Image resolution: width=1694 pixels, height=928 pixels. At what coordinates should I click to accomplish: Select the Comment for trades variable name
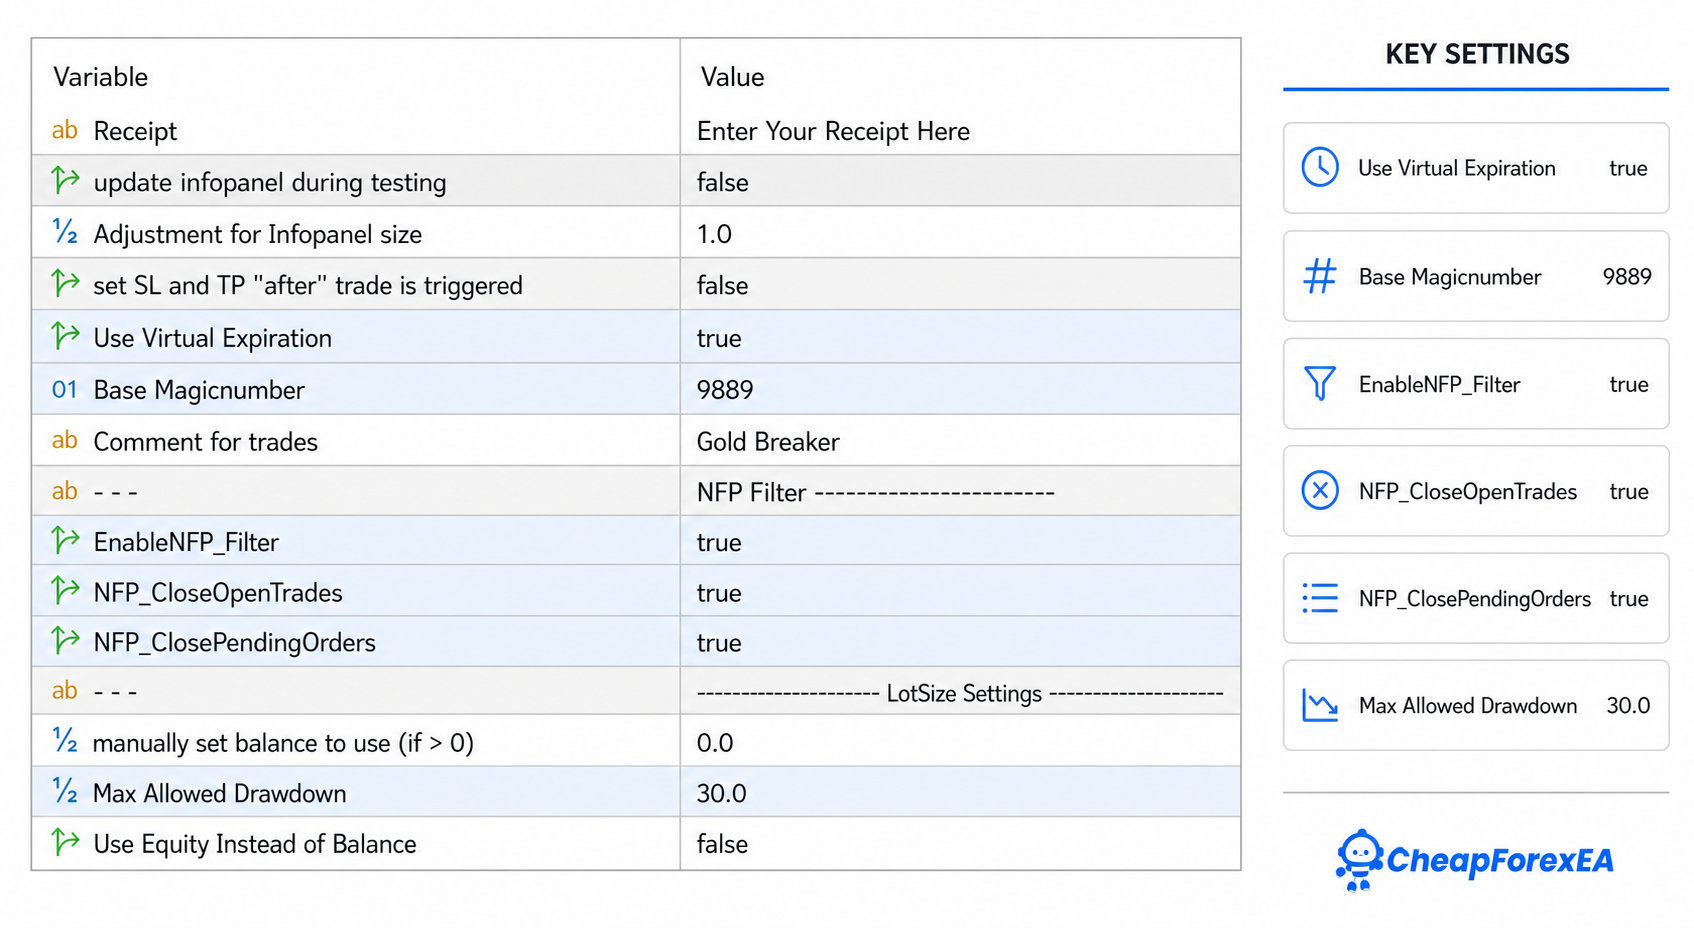205,442
